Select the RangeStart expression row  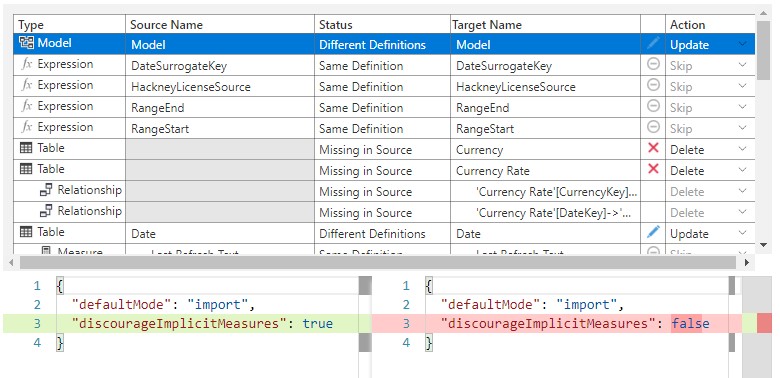point(384,128)
